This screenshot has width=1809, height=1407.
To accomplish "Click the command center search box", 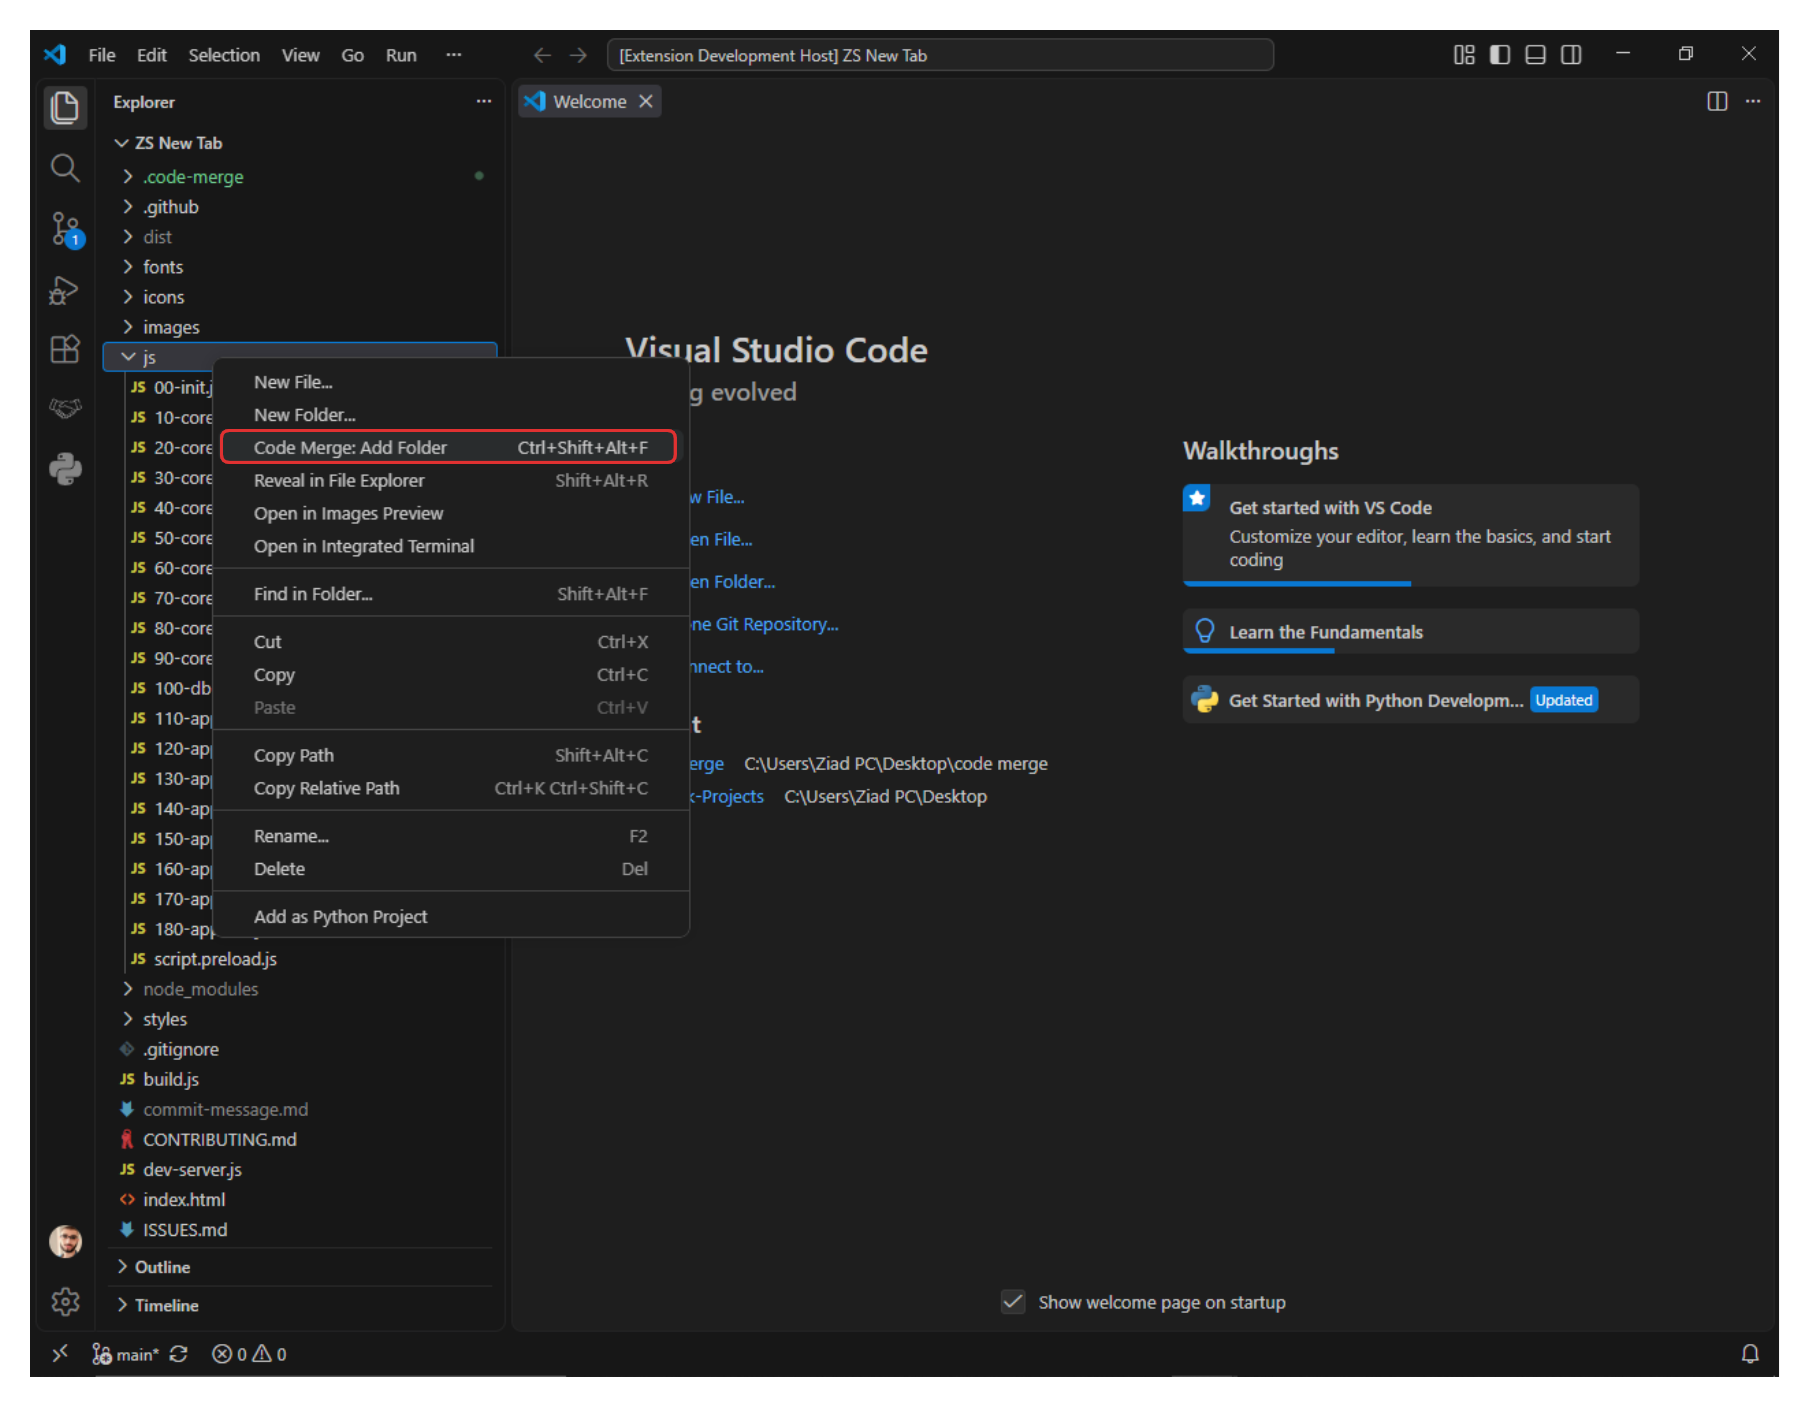I will [x=940, y=55].
